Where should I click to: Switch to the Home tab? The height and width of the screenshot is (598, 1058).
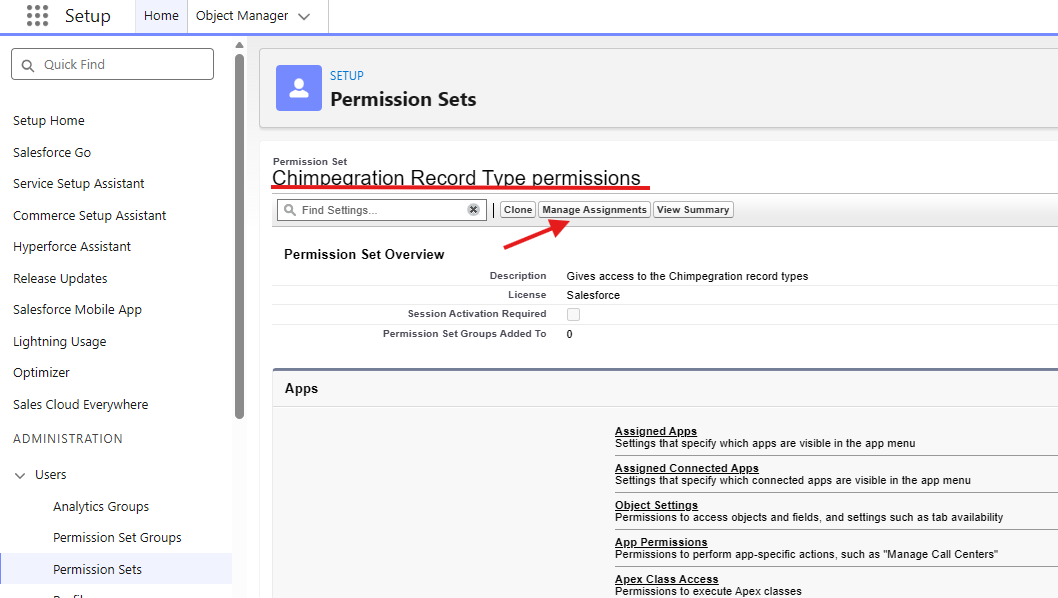(x=161, y=16)
